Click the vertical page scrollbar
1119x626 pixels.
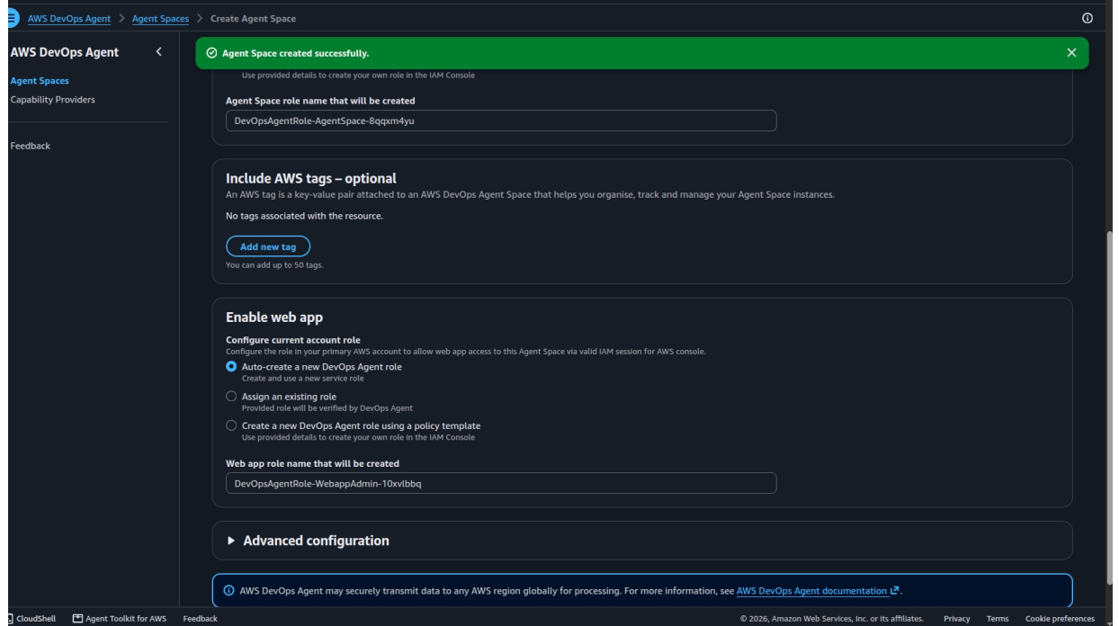click(1109, 407)
